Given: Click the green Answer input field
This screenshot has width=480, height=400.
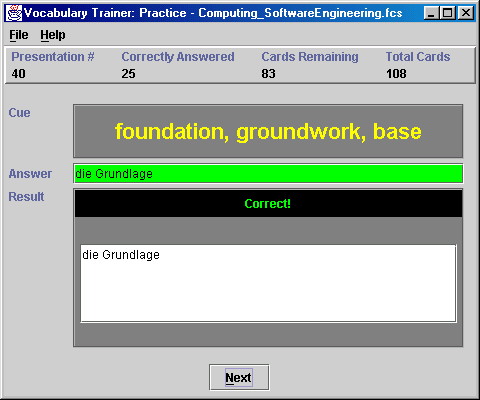Looking at the screenshot, I should point(268,174).
